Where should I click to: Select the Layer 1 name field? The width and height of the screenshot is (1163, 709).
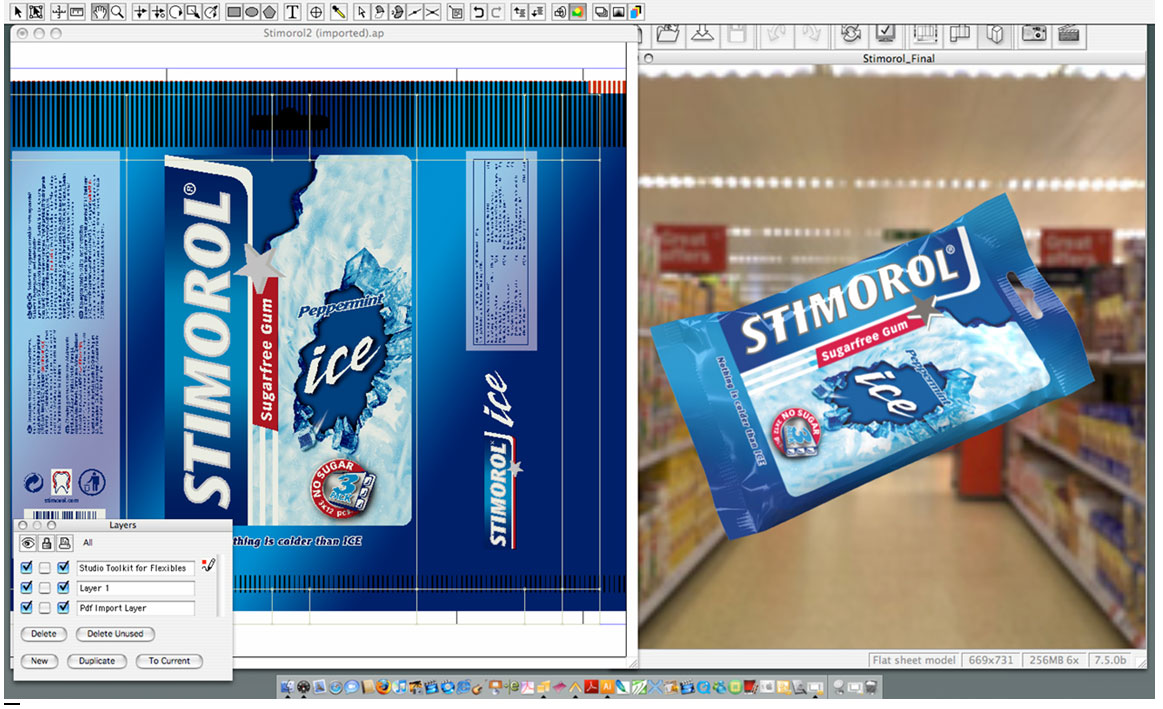[136, 588]
